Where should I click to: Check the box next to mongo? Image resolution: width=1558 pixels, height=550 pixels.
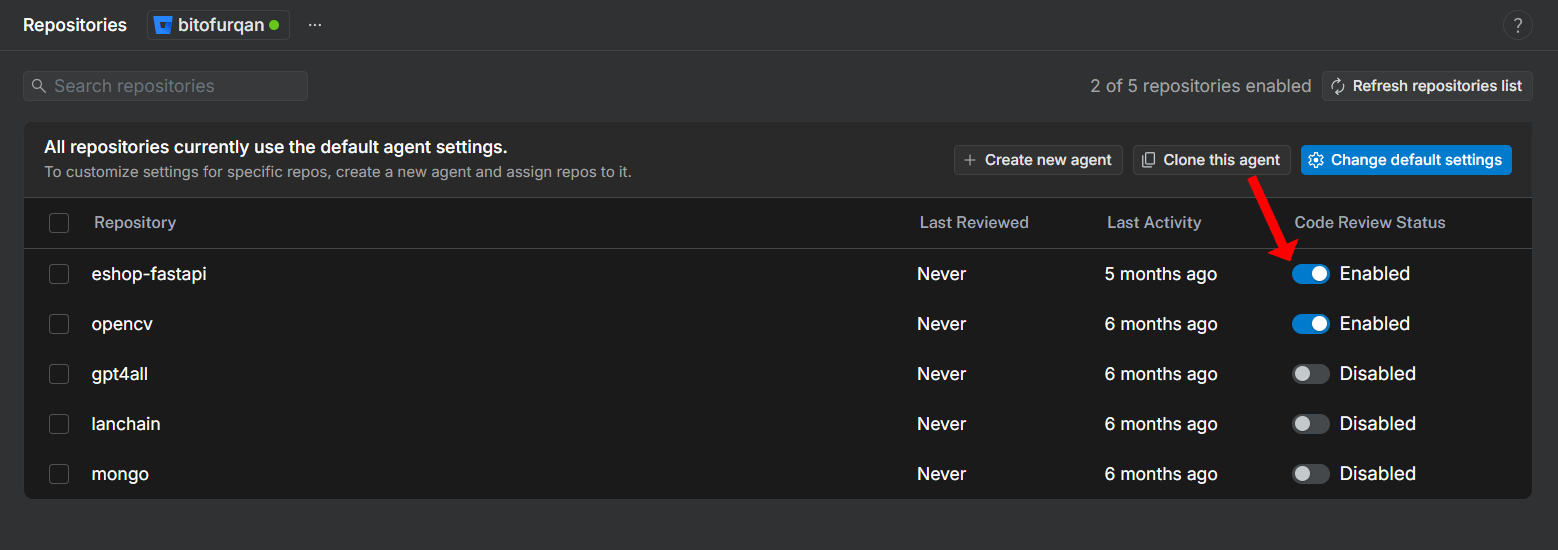59,474
